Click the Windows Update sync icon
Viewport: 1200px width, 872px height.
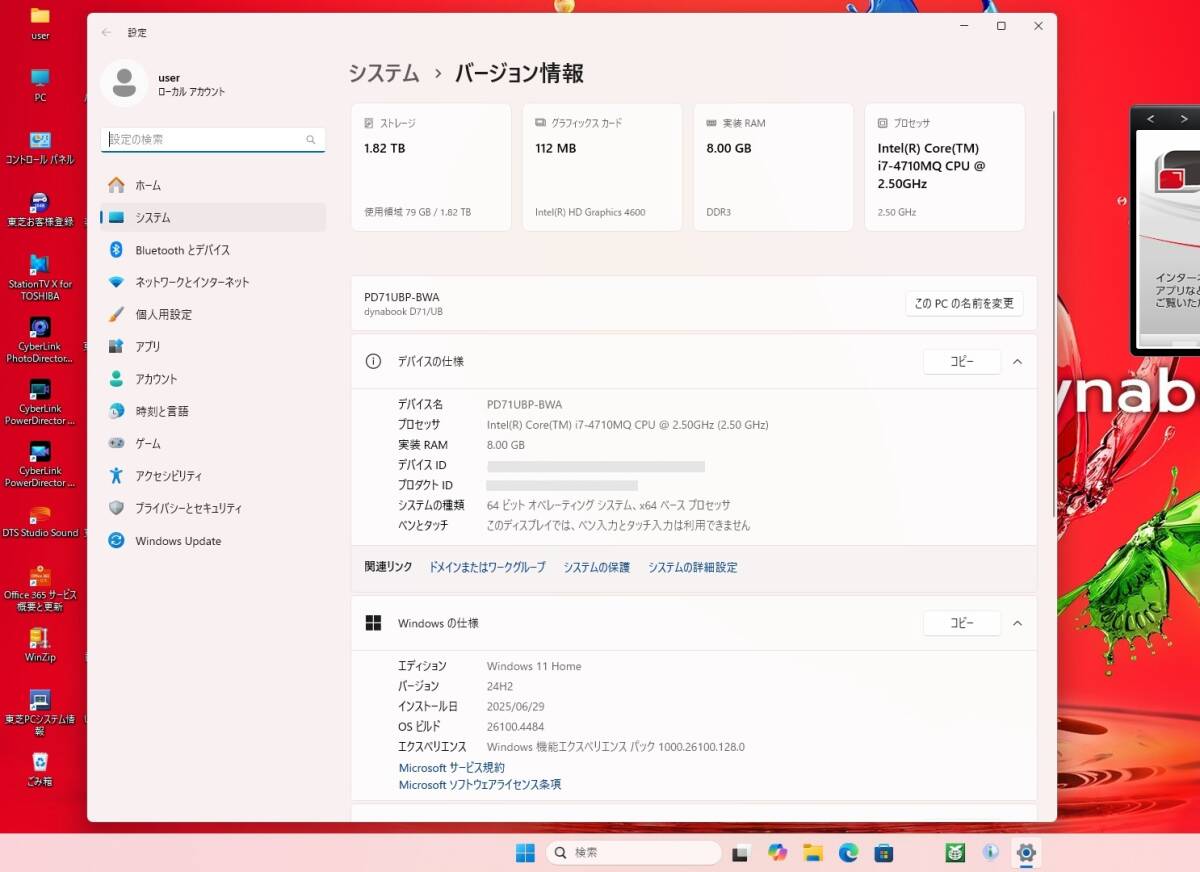click(x=116, y=541)
